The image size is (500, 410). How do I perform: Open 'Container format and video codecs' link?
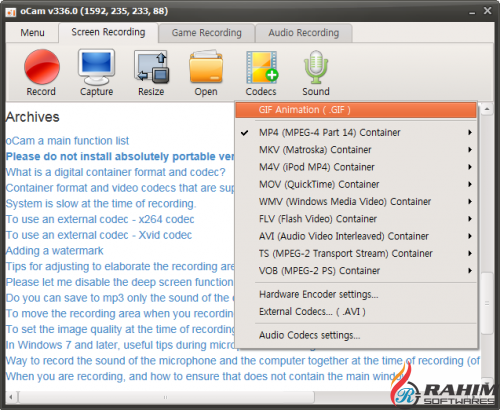[120, 188]
